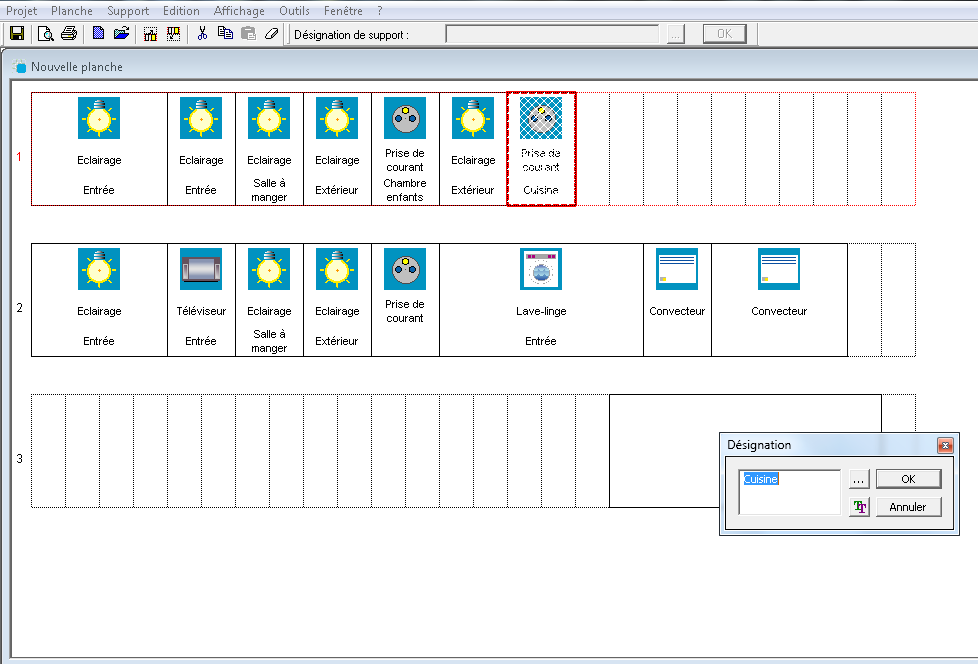The width and height of the screenshot is (978, 664).
Task: Open the Support menu
Action: pyautogui.click(x=128, y=11)
